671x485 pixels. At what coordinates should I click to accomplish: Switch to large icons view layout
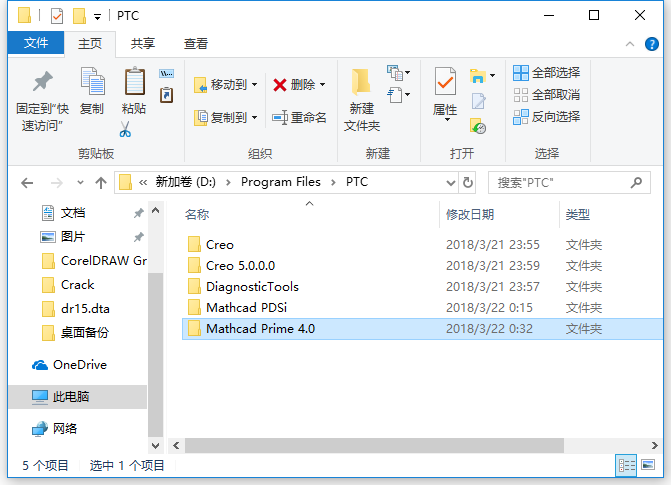click(x=648, y=465)
